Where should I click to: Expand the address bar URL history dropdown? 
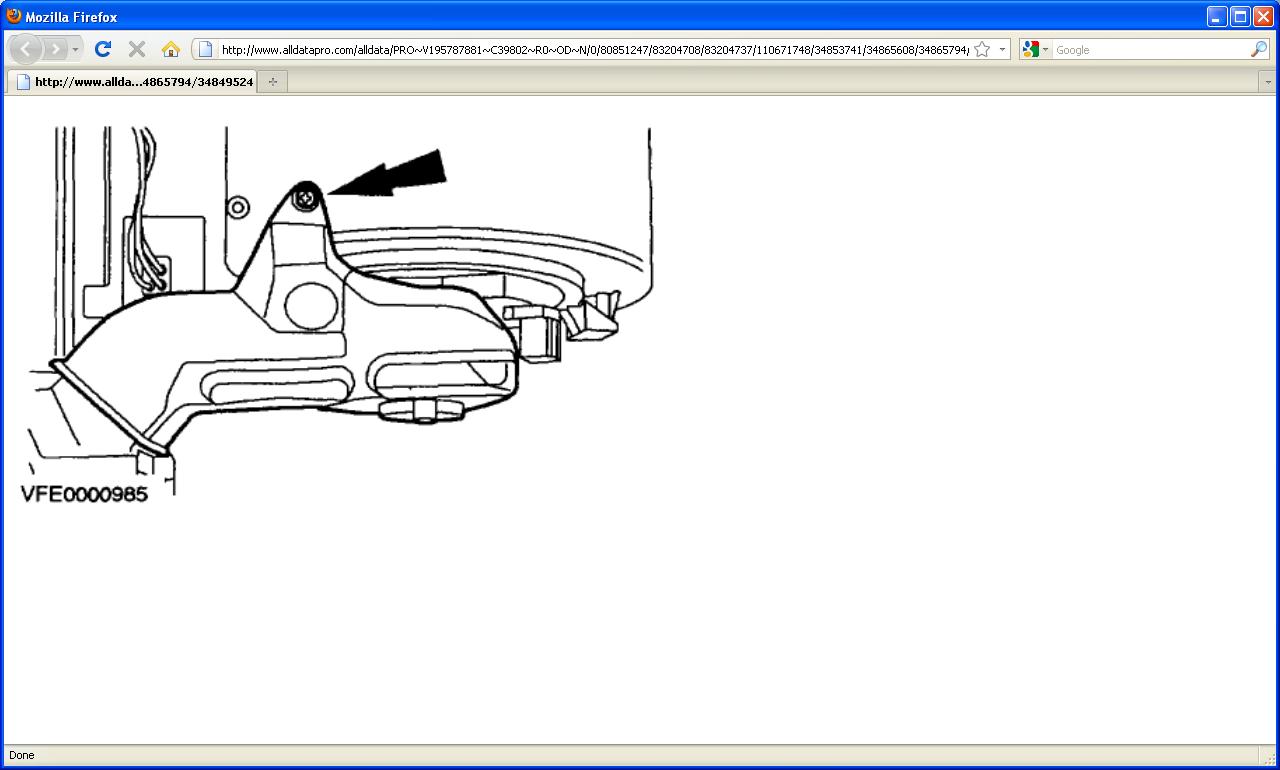[1002, 49]
